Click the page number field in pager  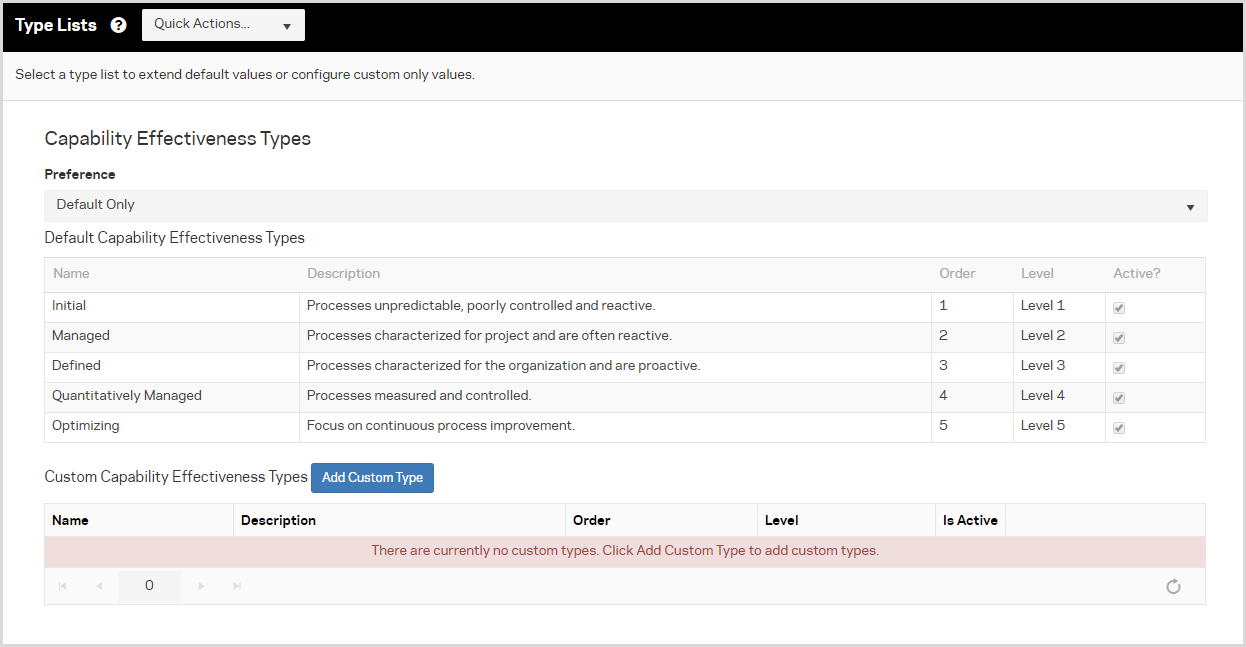[x=149, y=586]
